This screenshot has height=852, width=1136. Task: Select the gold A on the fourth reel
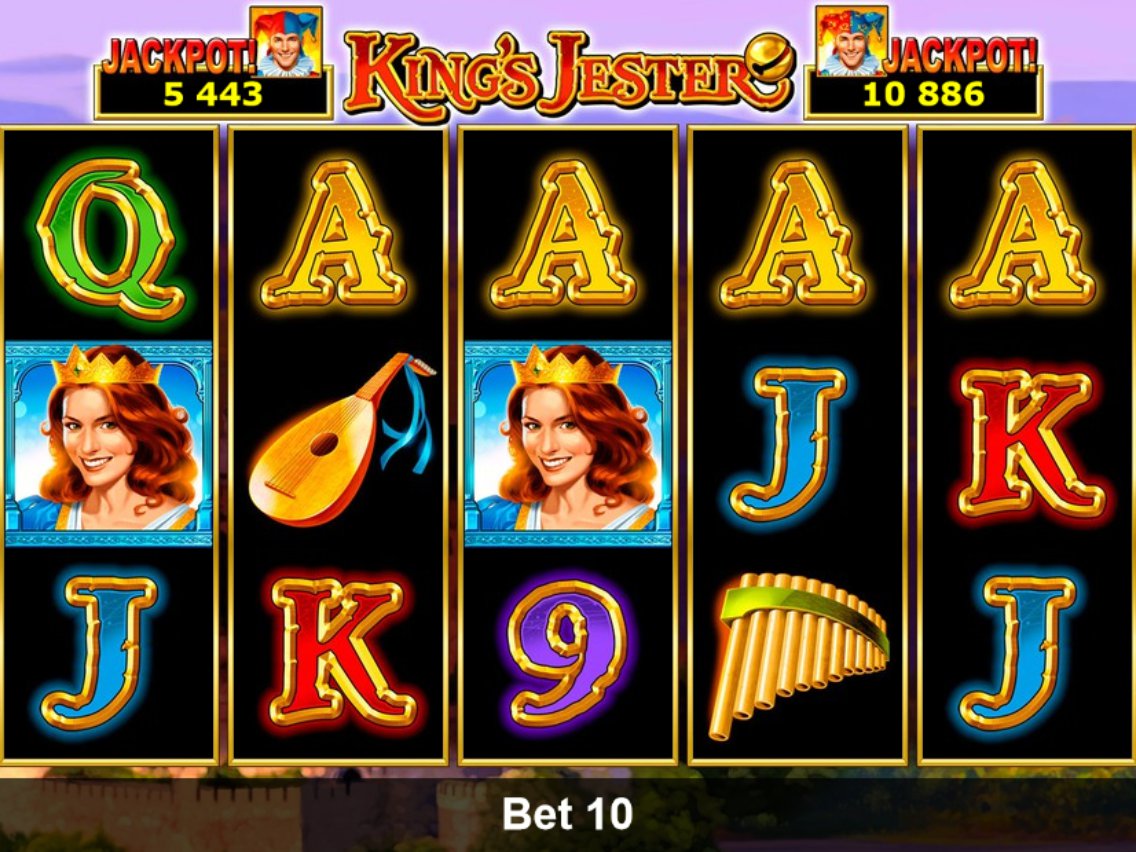point(793,234)
